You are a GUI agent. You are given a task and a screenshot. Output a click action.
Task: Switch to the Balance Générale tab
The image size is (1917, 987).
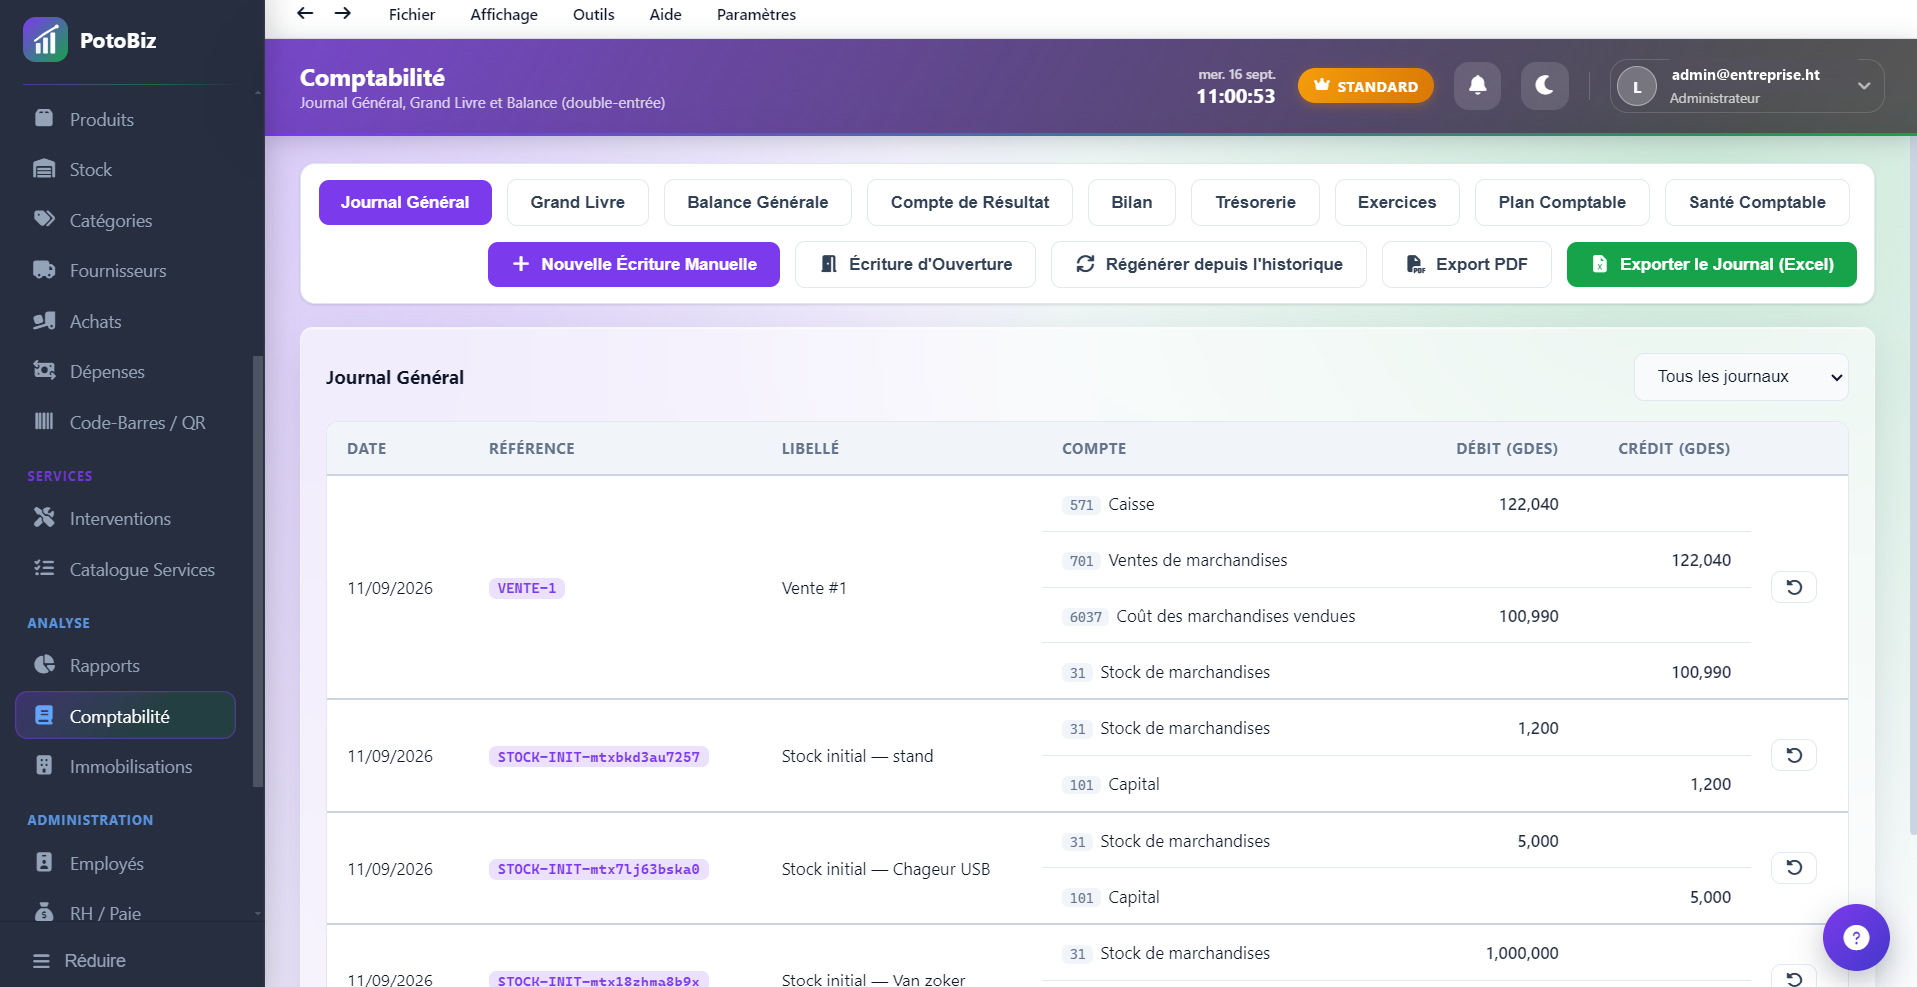point(757,202)
